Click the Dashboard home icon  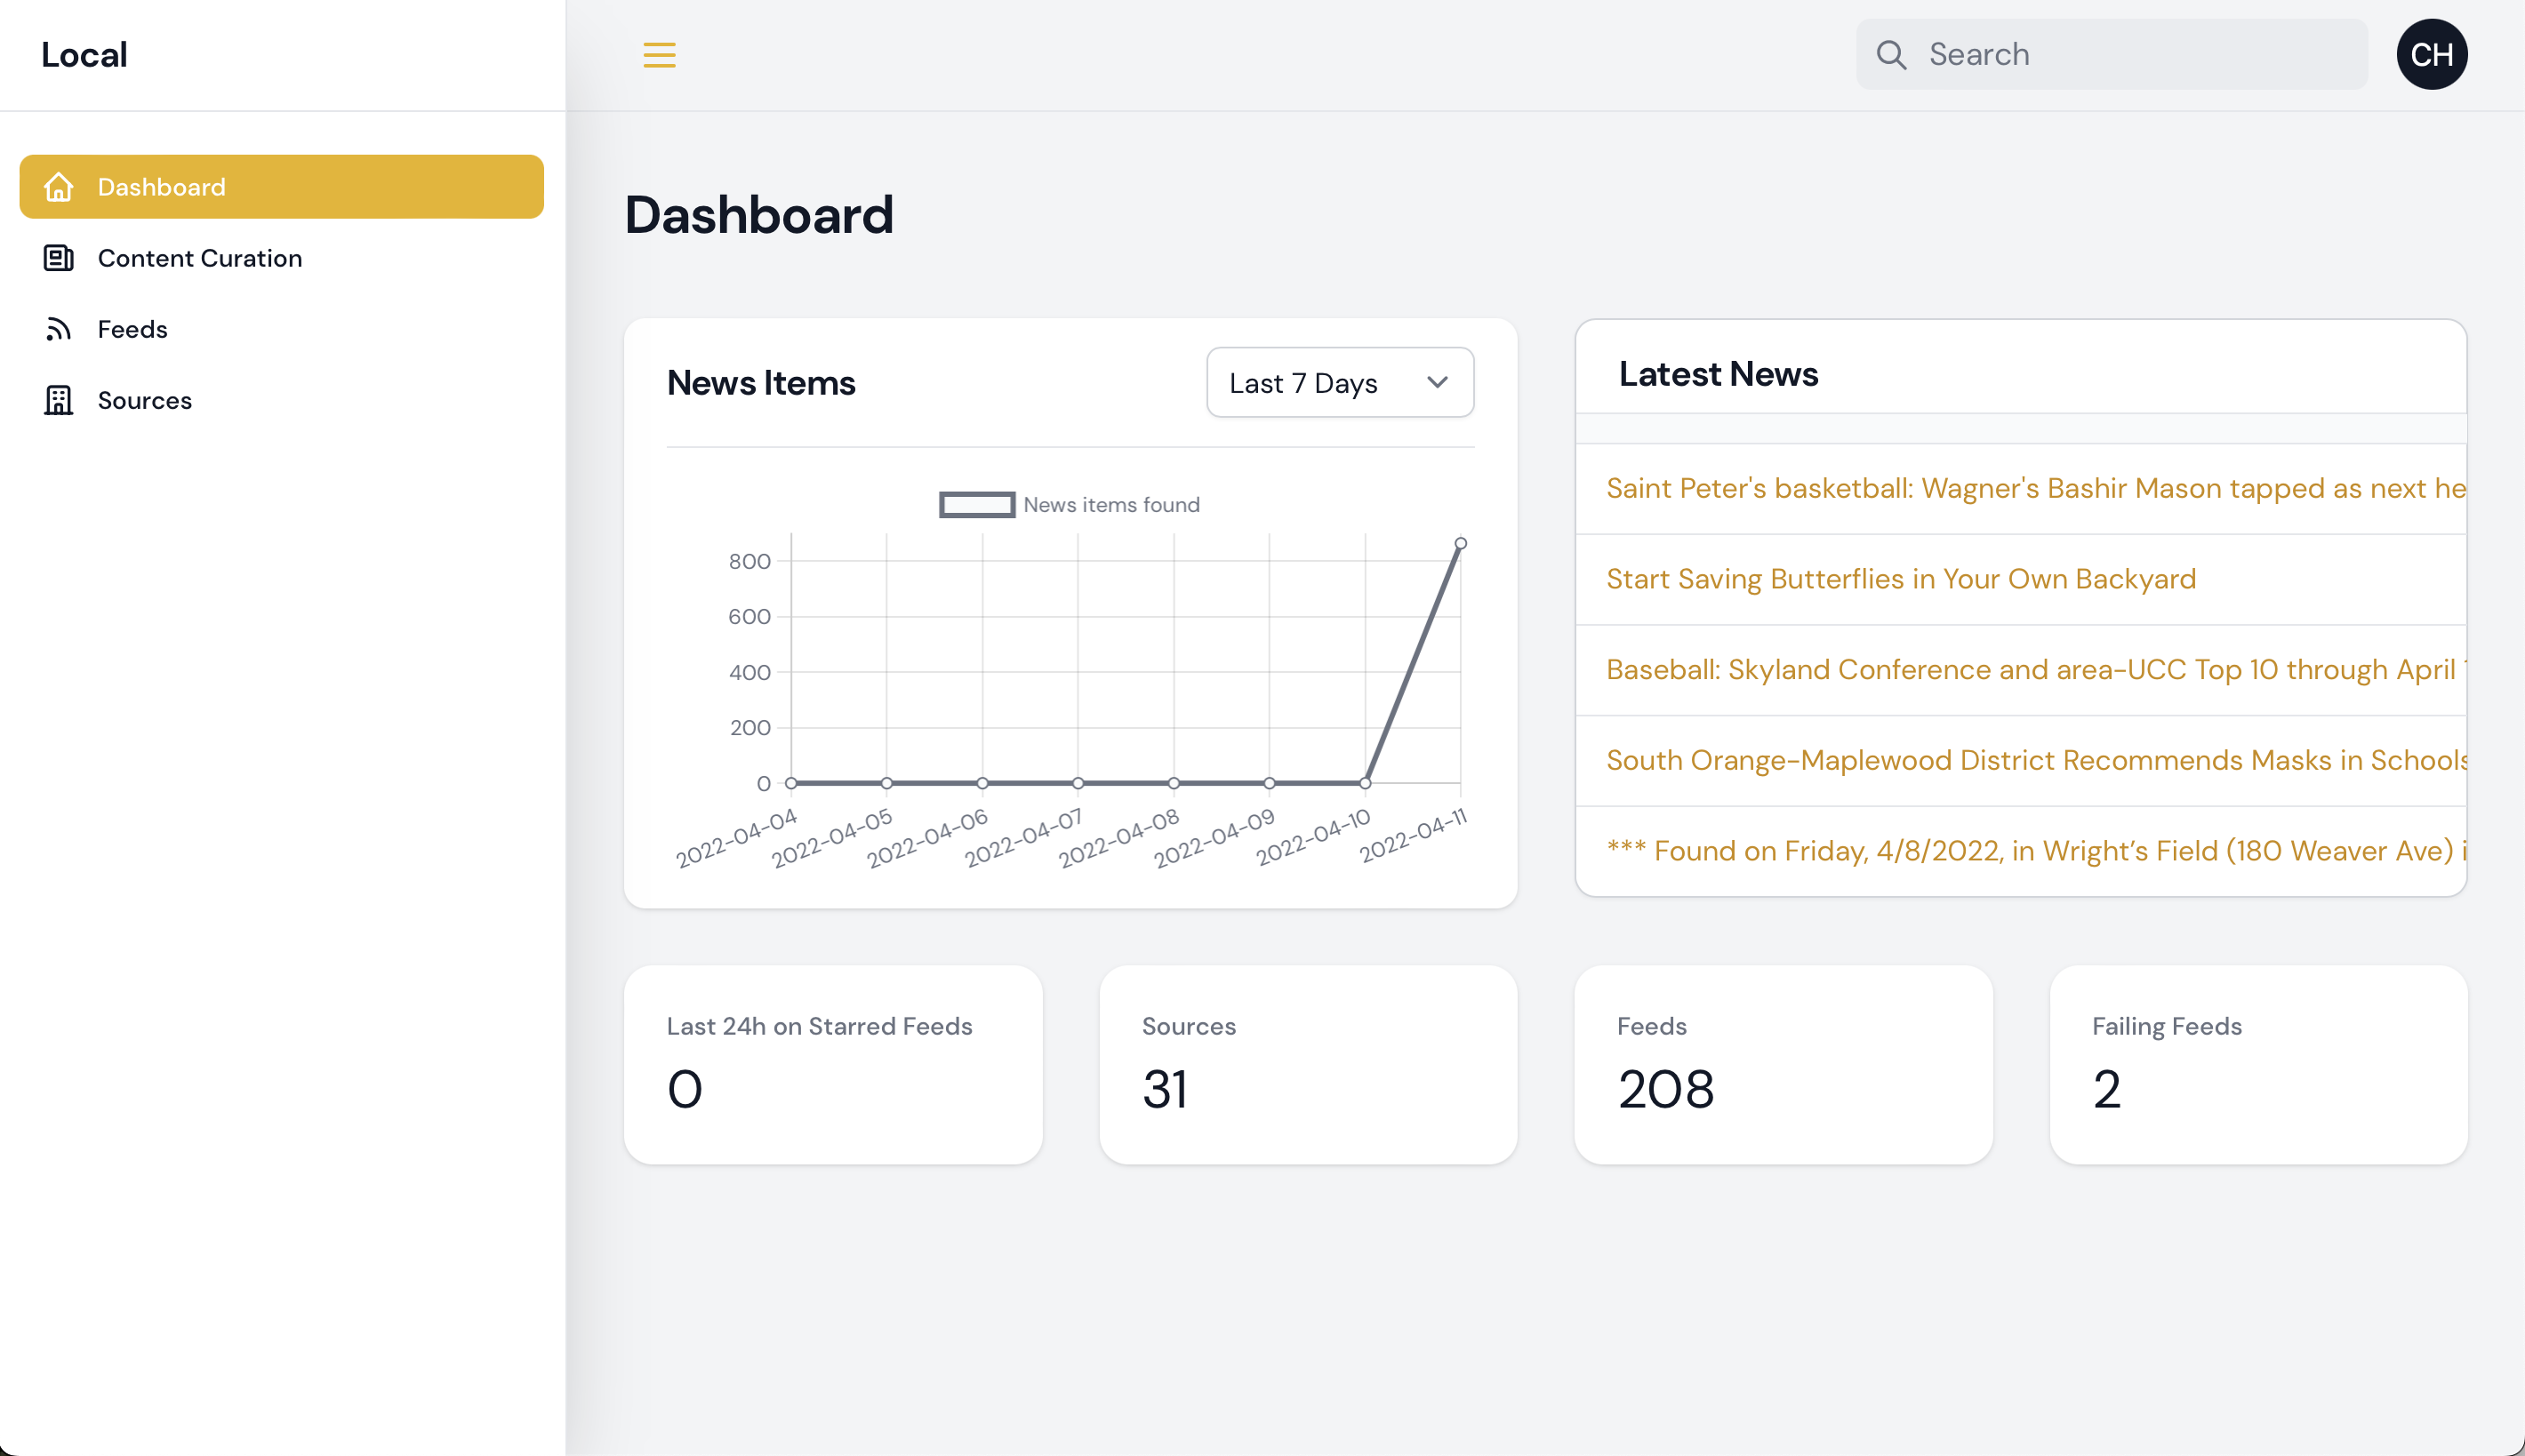[58, 187]
